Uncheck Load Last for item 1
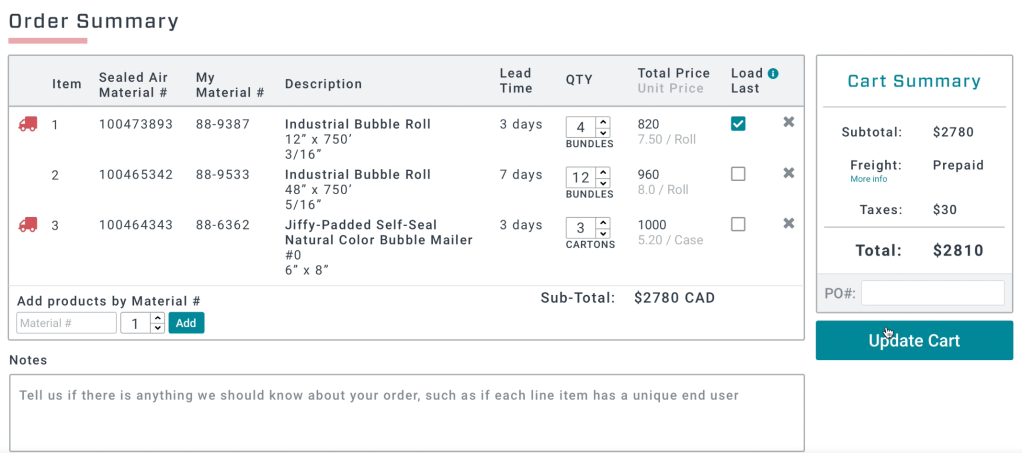Viewport: 1022px width, 453px height. [x=738, y=123]
